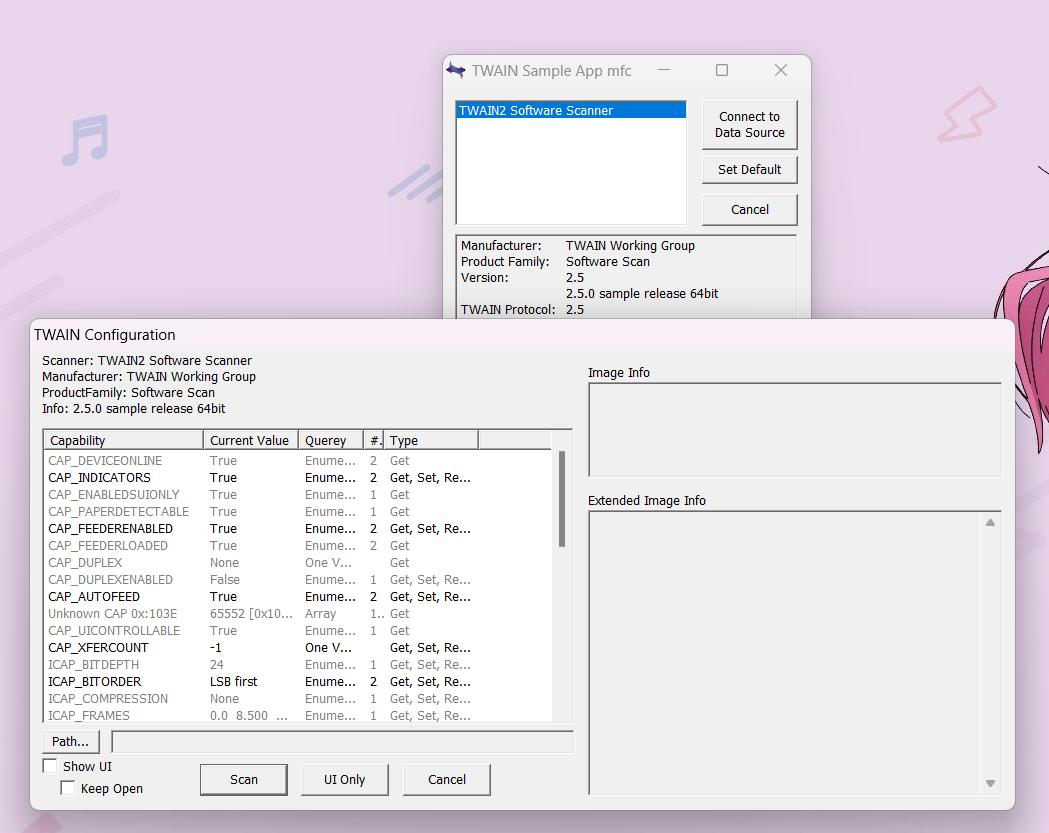Click the Type column header
Viewport: 1049px width, 833px height.
click(431, 440)
